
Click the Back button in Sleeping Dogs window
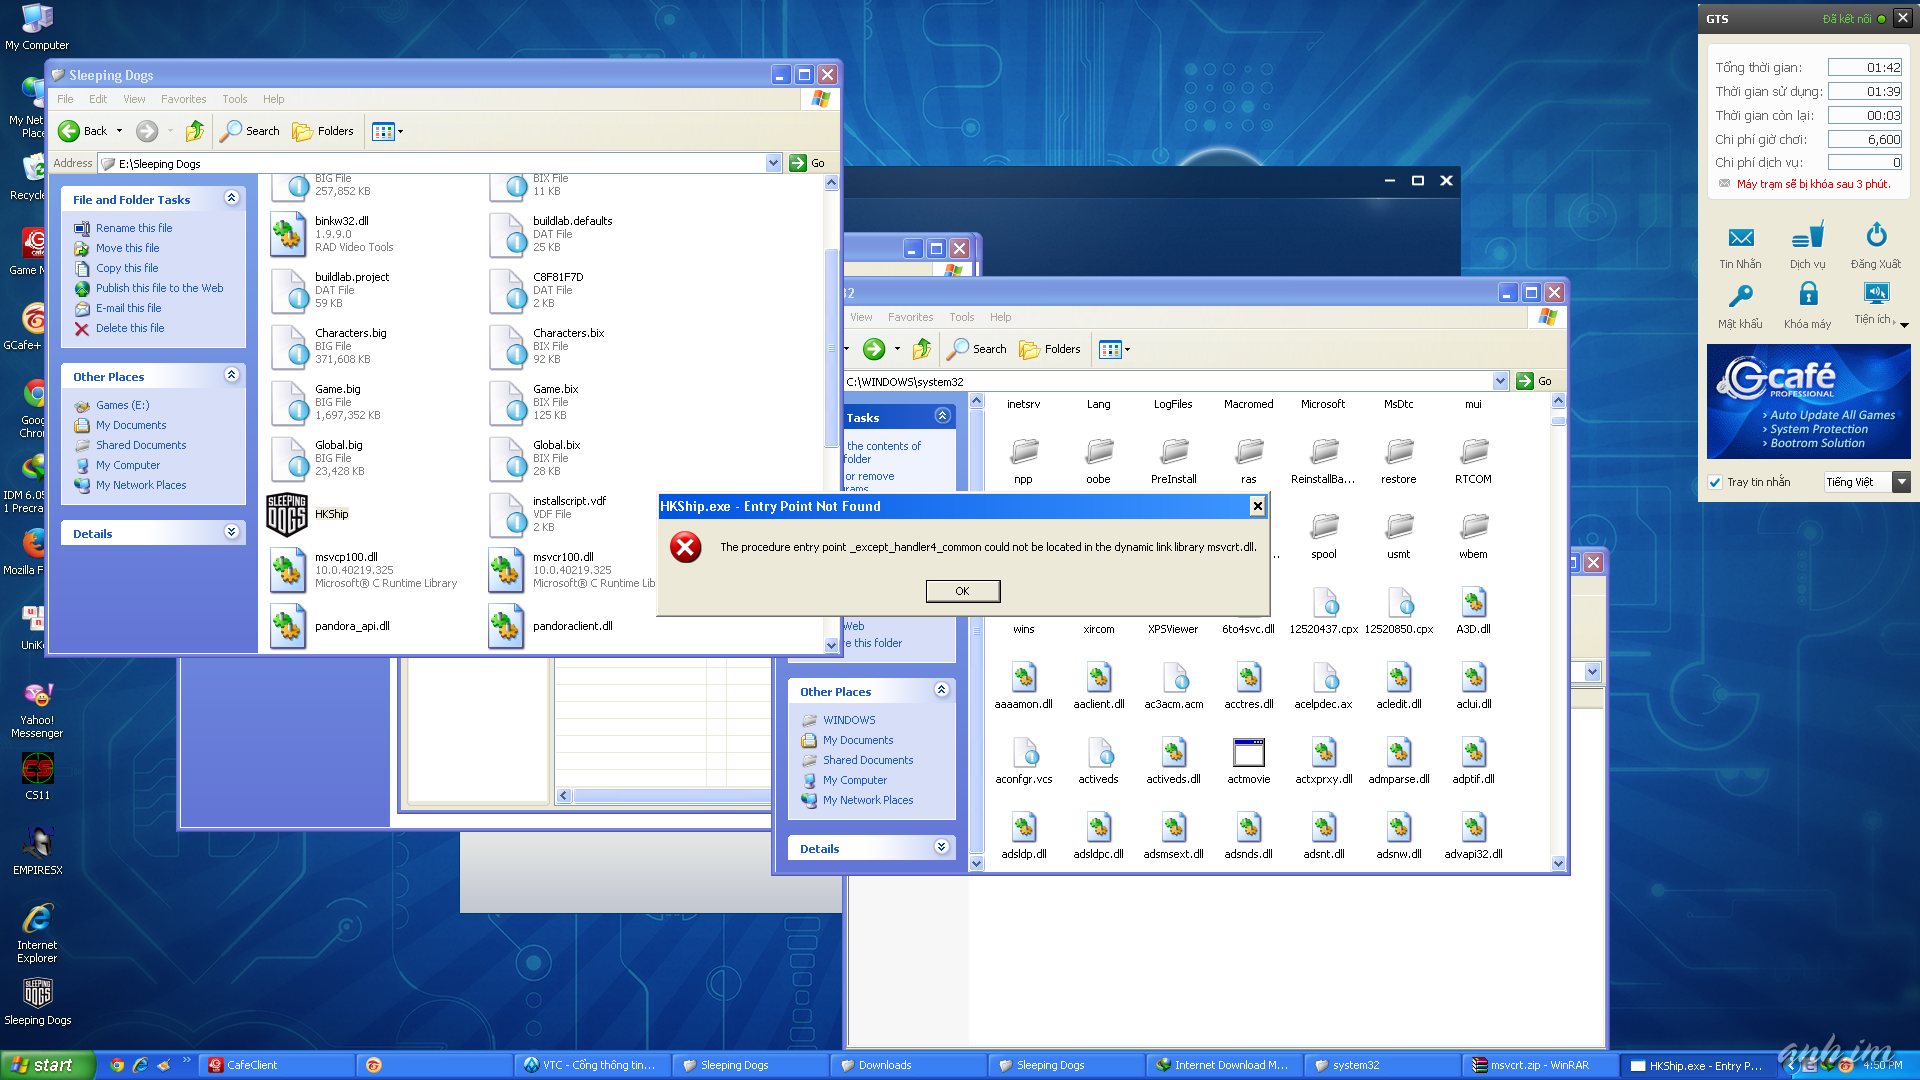[82, 131]
